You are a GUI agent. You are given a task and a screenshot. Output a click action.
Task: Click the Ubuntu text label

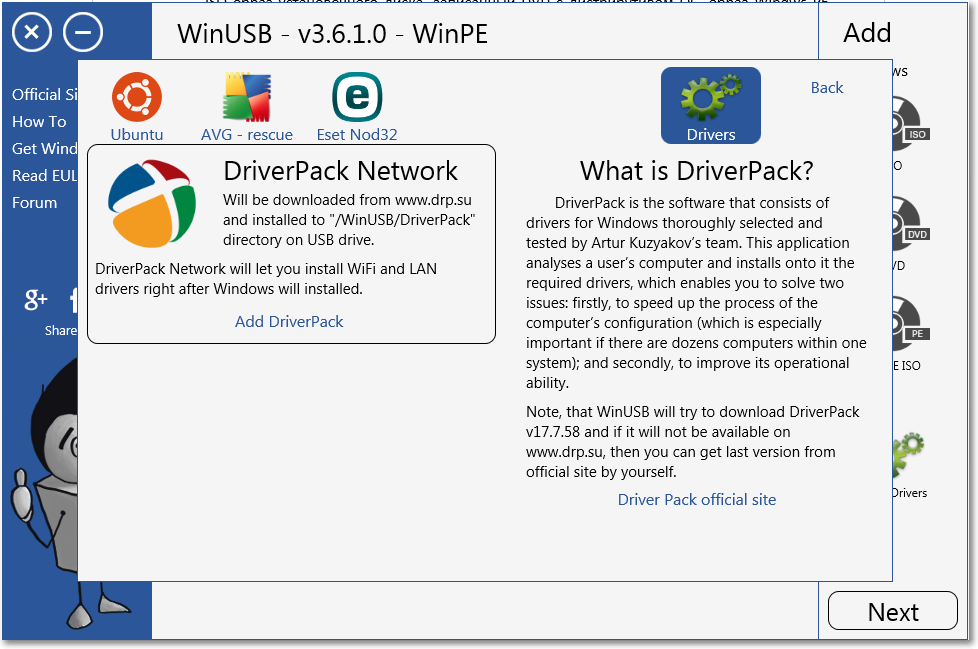click(137, 135)
